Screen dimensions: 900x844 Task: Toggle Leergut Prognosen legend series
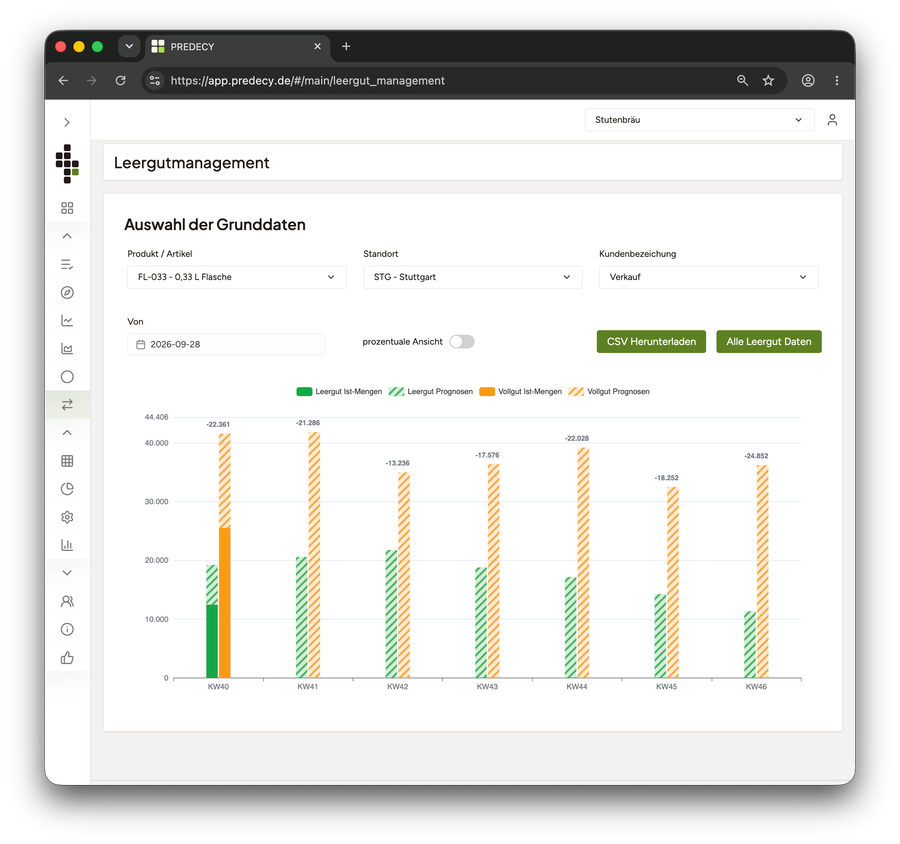pos(430,392)
